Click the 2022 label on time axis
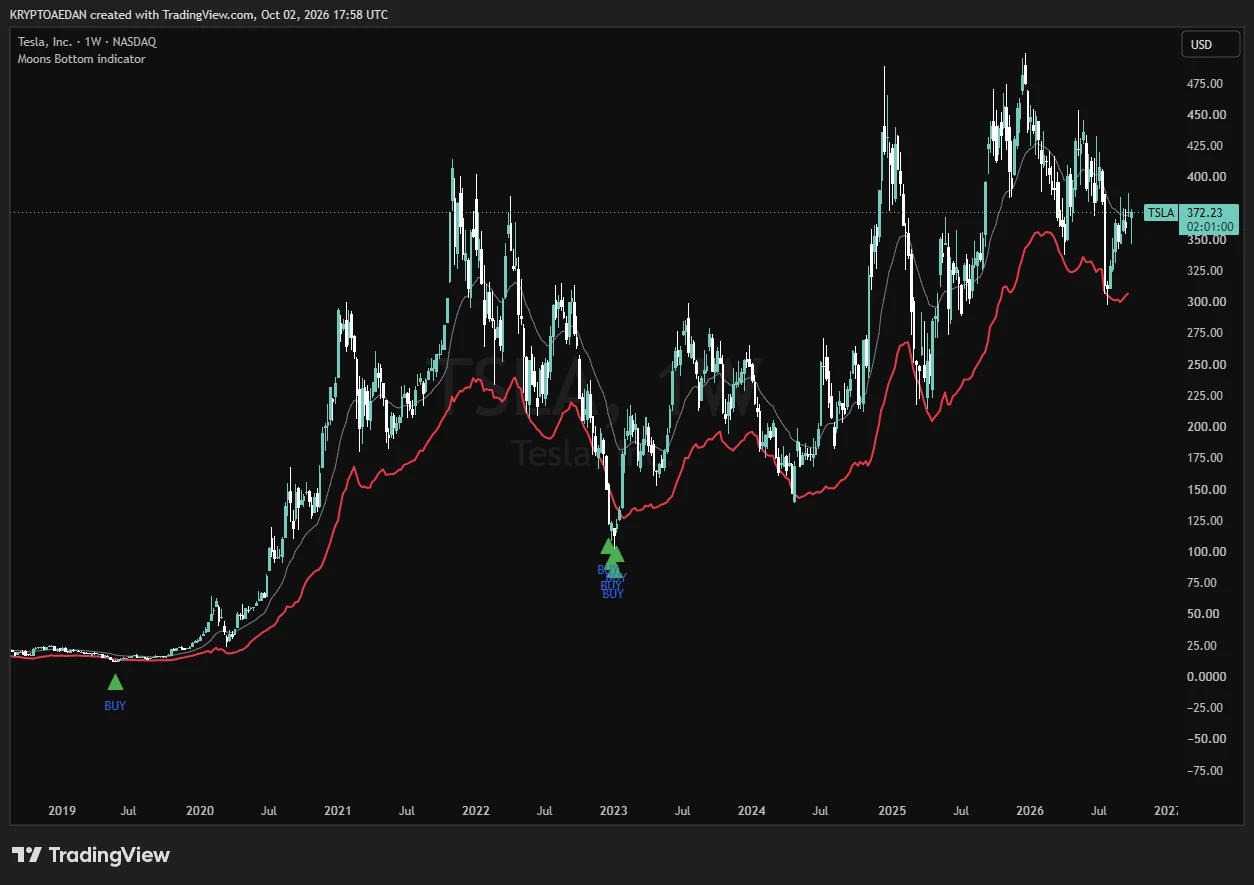1254x885 pixels. [476, 811]
